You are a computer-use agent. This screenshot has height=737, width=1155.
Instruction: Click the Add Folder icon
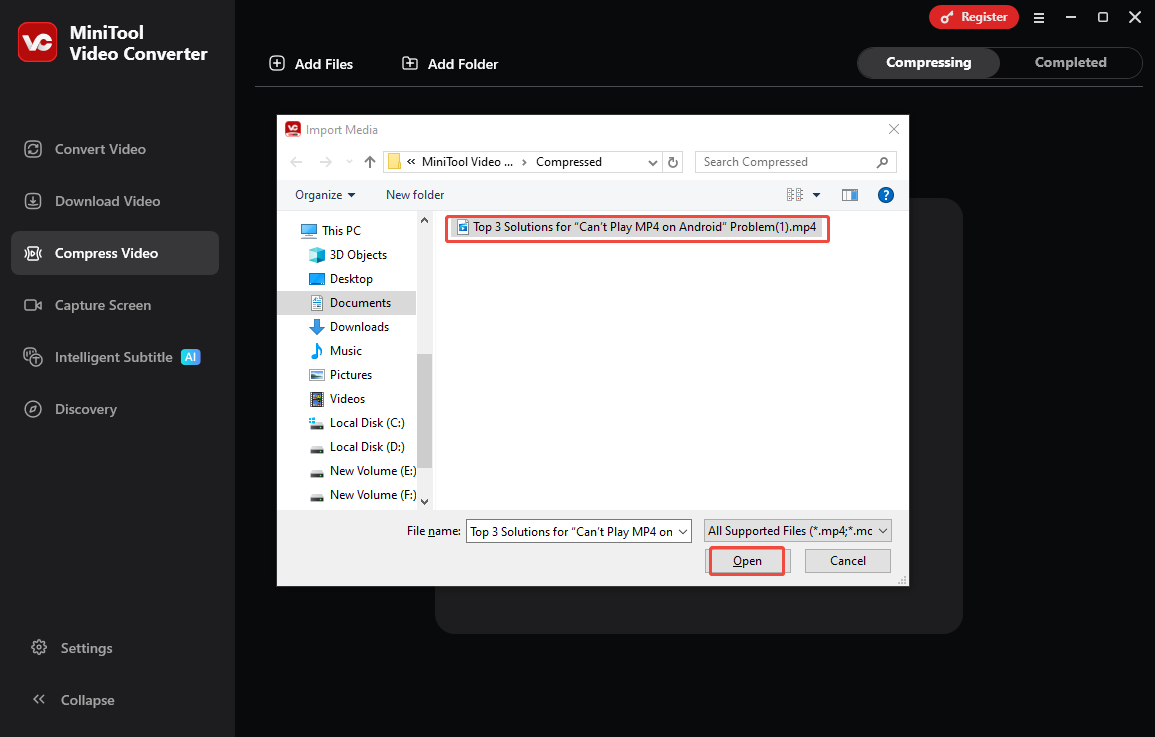409,63
